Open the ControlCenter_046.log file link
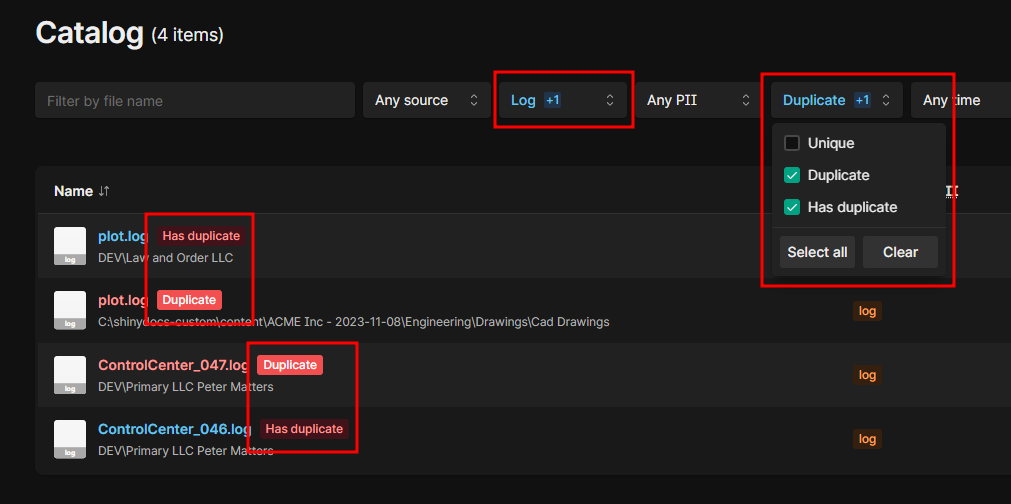 pos(174,429)
